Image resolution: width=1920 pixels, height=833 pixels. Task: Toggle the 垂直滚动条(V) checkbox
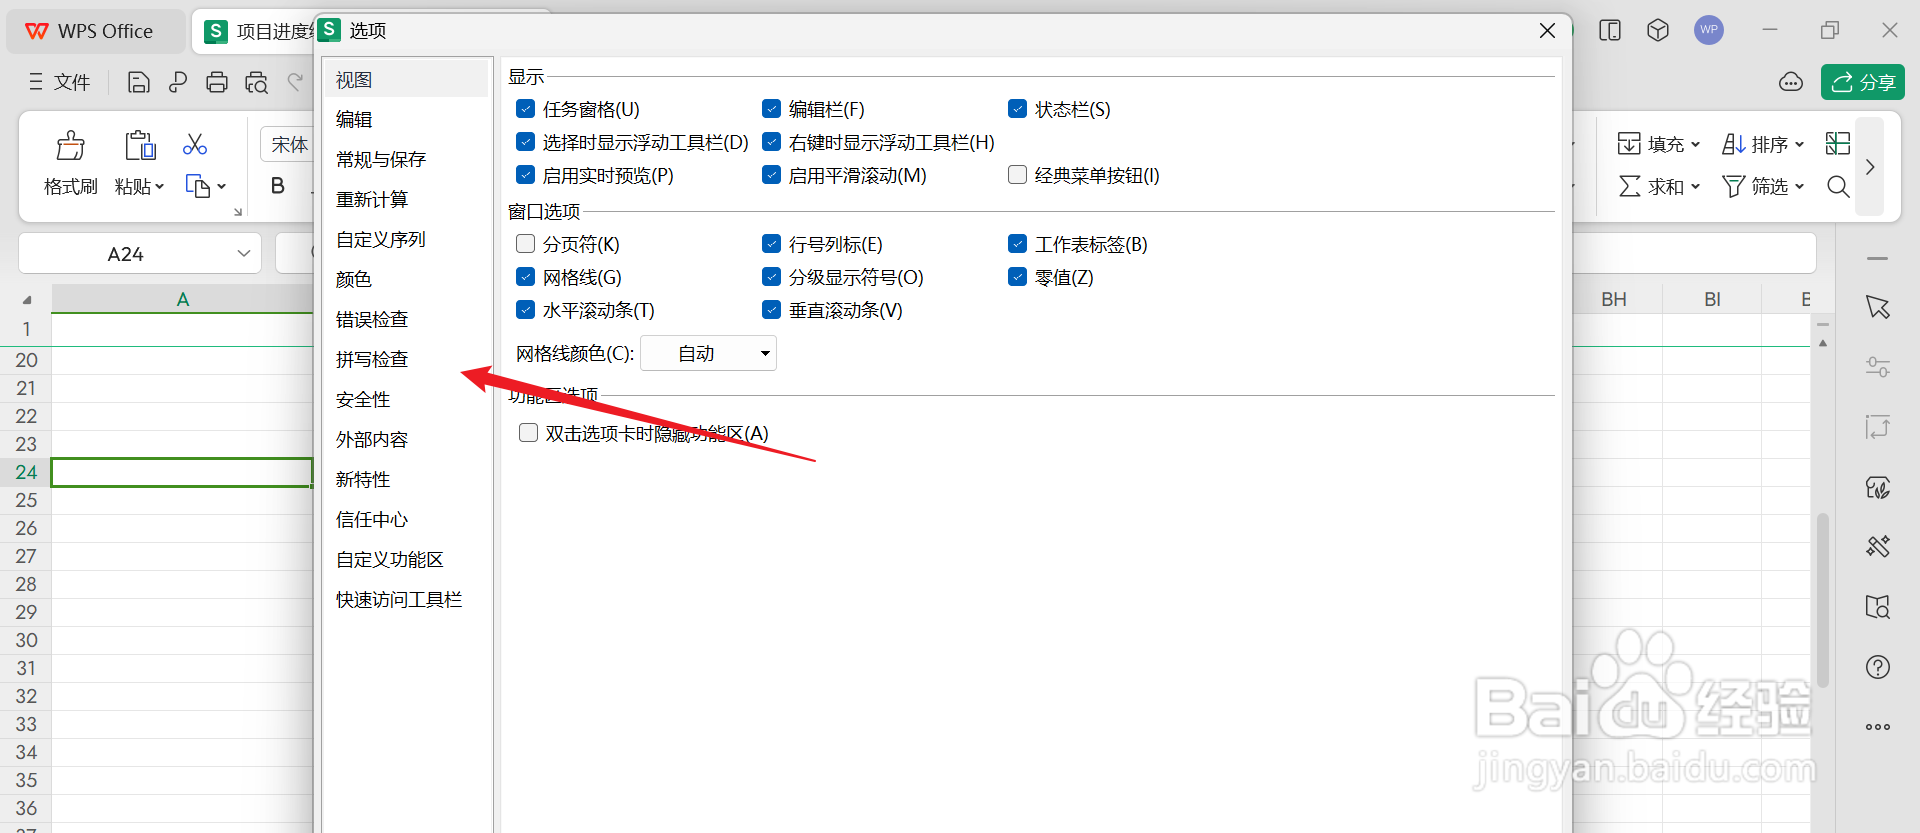[771, 310]
